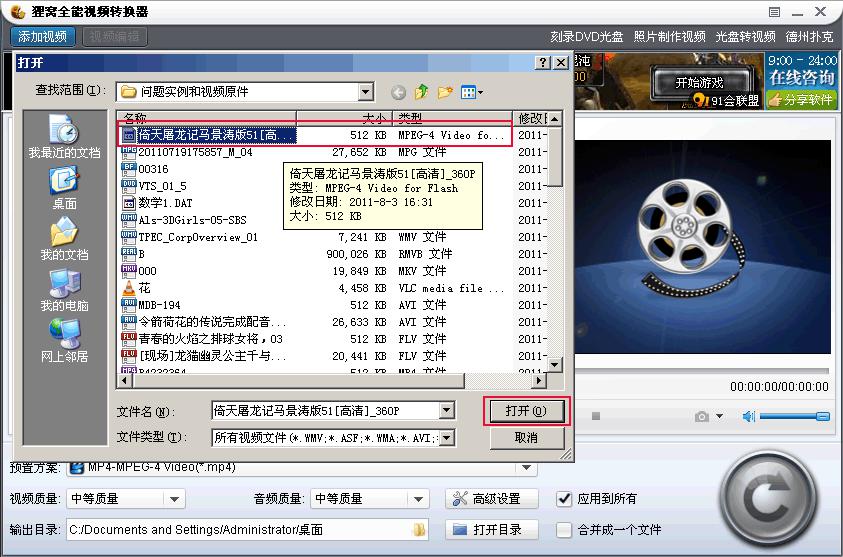
Task: Browse output folder with the small folder icon
Action: coord(419,529)
